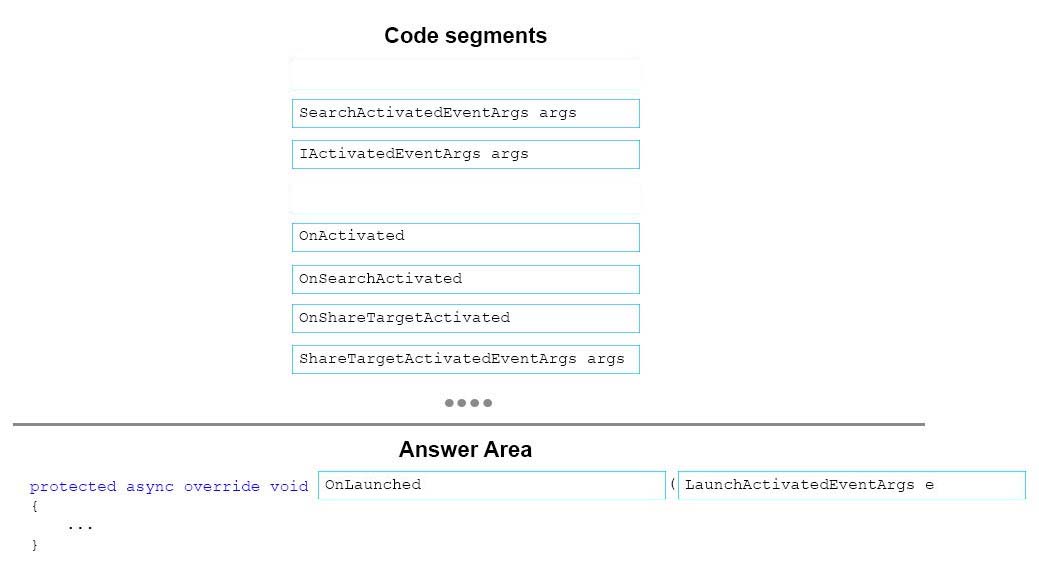The width and height of the screenshot is (1039, 562).
Task: Choose the OnActivated code segment
Action: [465, 237]
